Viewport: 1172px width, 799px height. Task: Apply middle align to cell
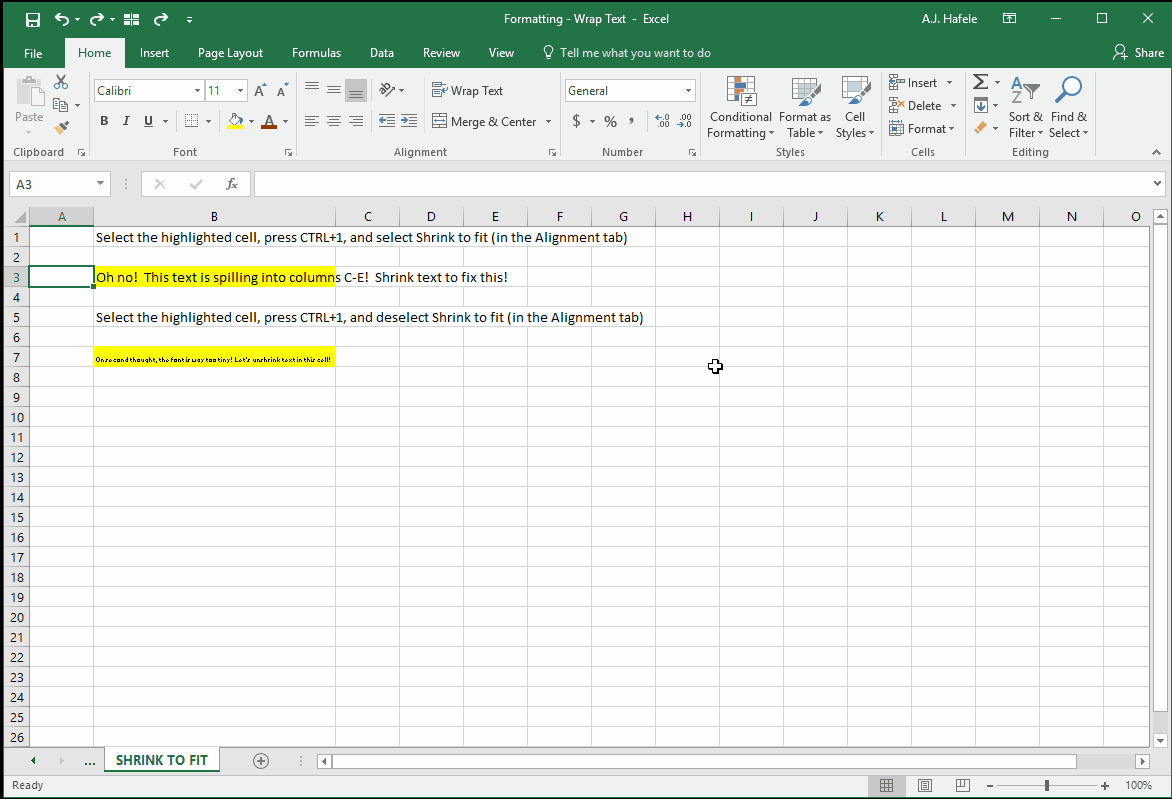[x=334, y=90]
